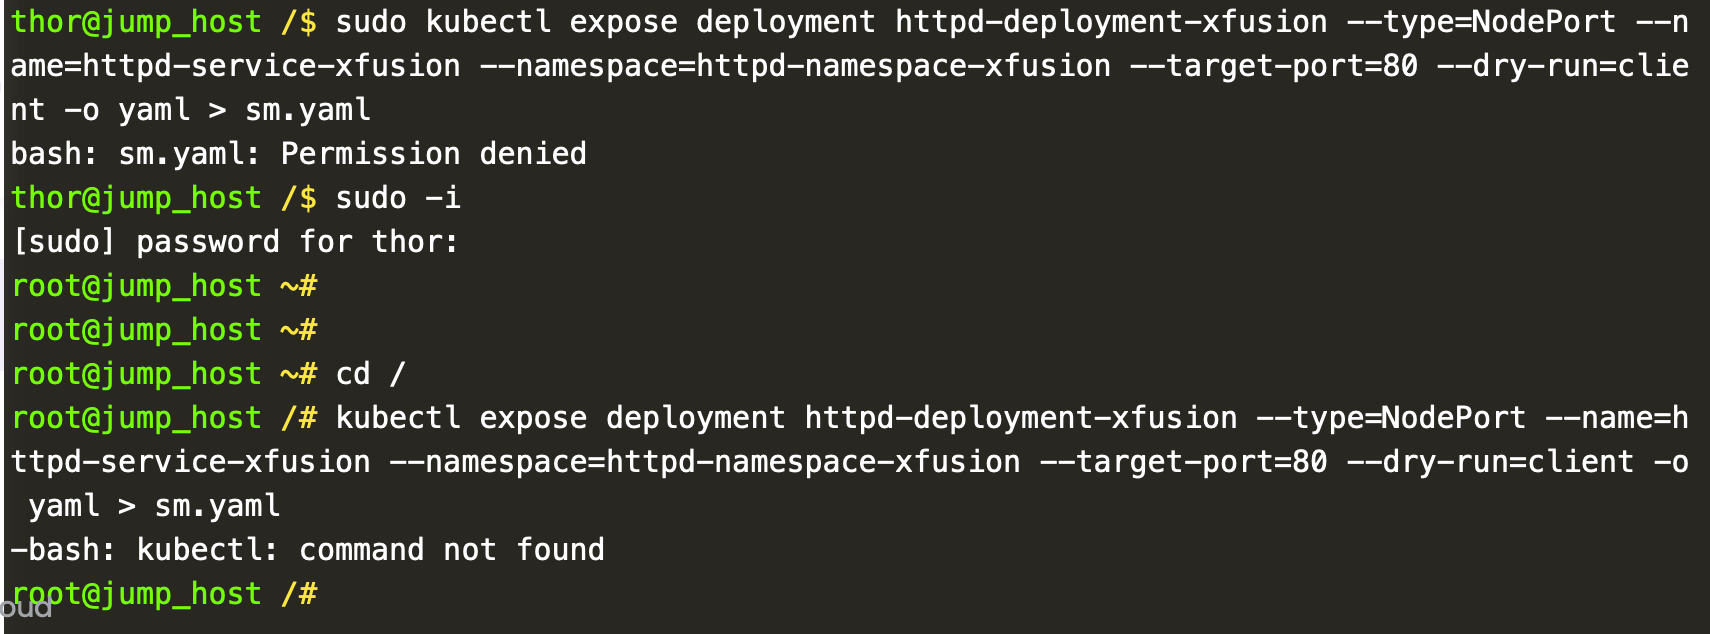Click "--dry-run=client" in the root kubectl command
This screenshot has width=1710, height=634.
pyautogui.click(x=1490, y=462)
